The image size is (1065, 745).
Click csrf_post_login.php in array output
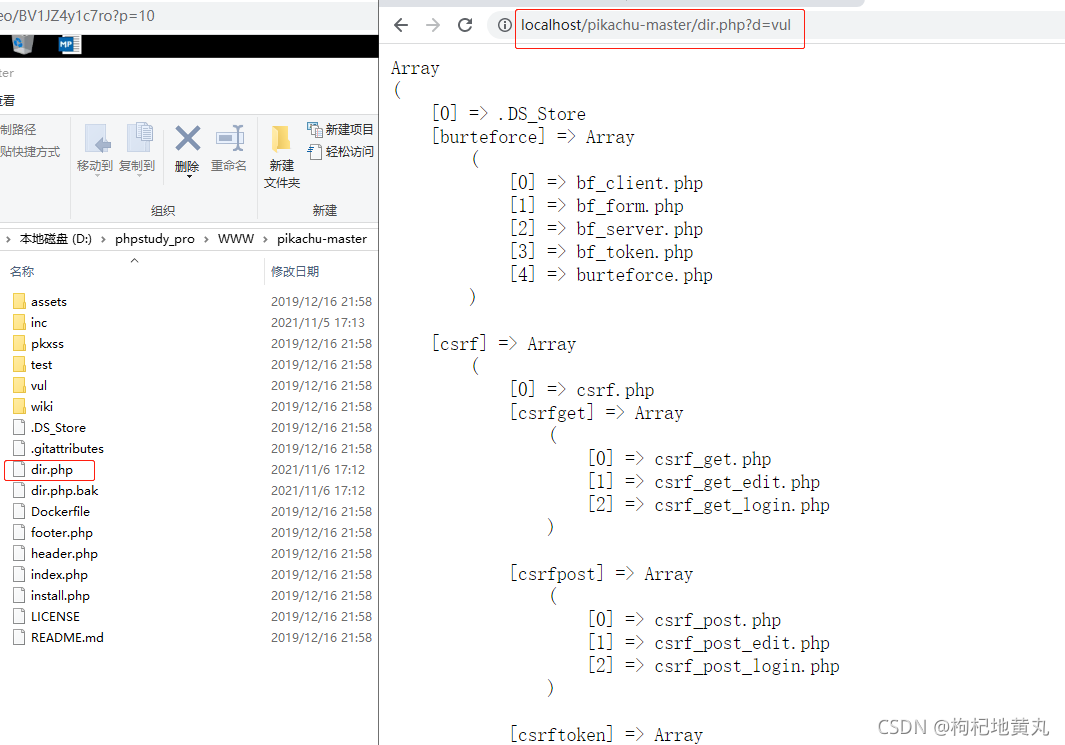(x=746, y=666)
